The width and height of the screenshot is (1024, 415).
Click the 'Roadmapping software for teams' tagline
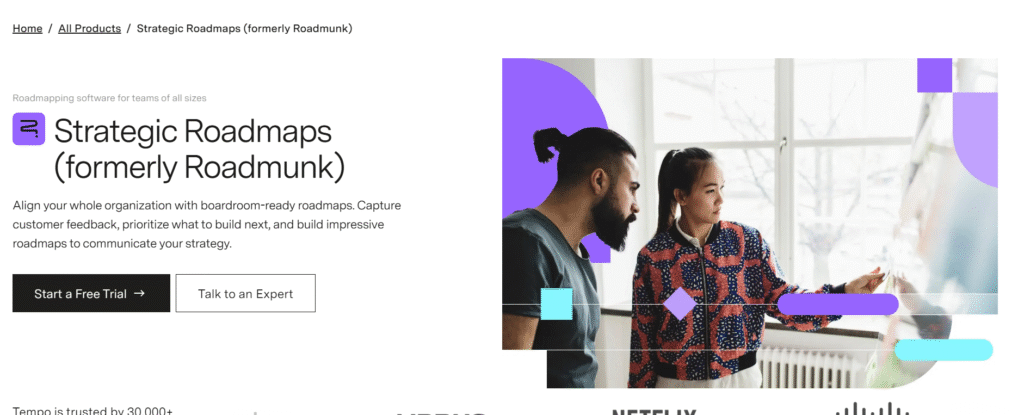[x=110, y=98]
